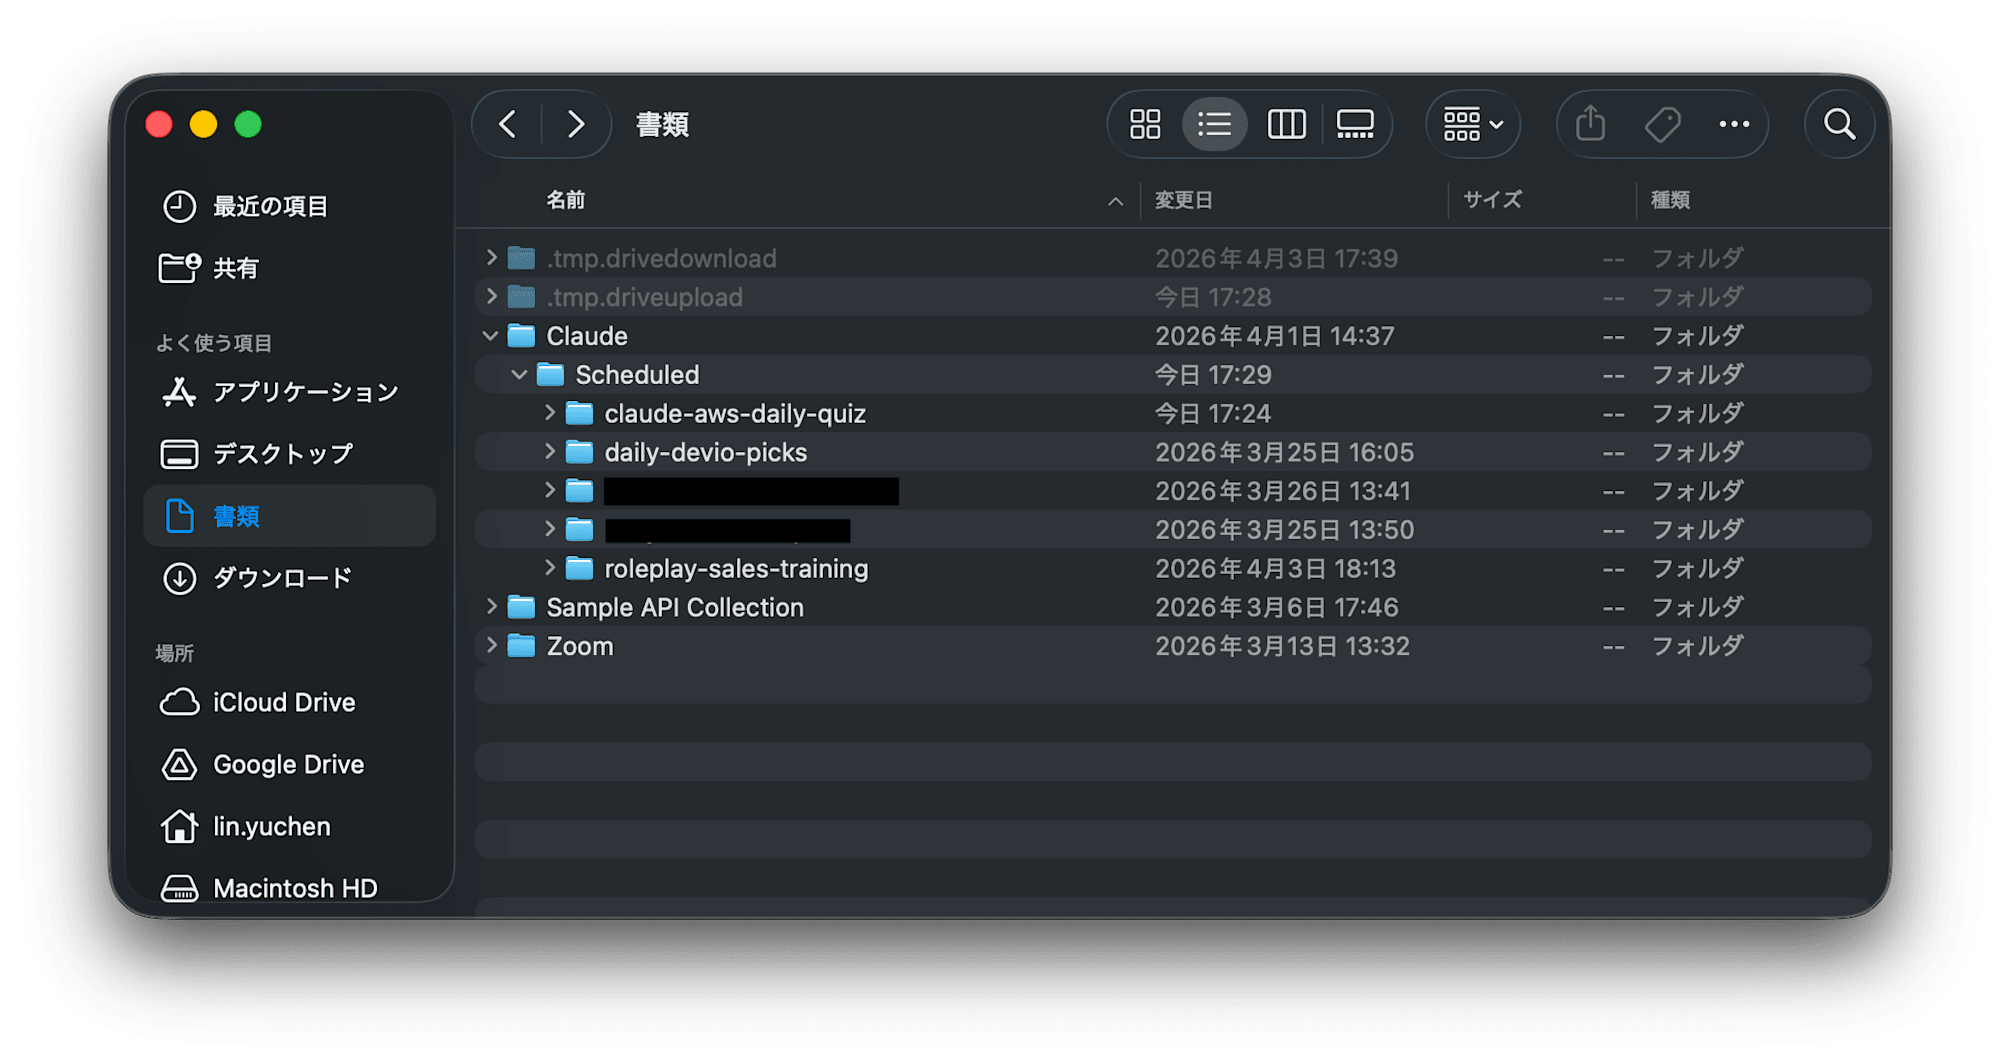Image resolution: width=2000 pixels, height=1062 pixels.
Task: Open the more actions ellipsis icon
Action: (x=1734, y=124)
